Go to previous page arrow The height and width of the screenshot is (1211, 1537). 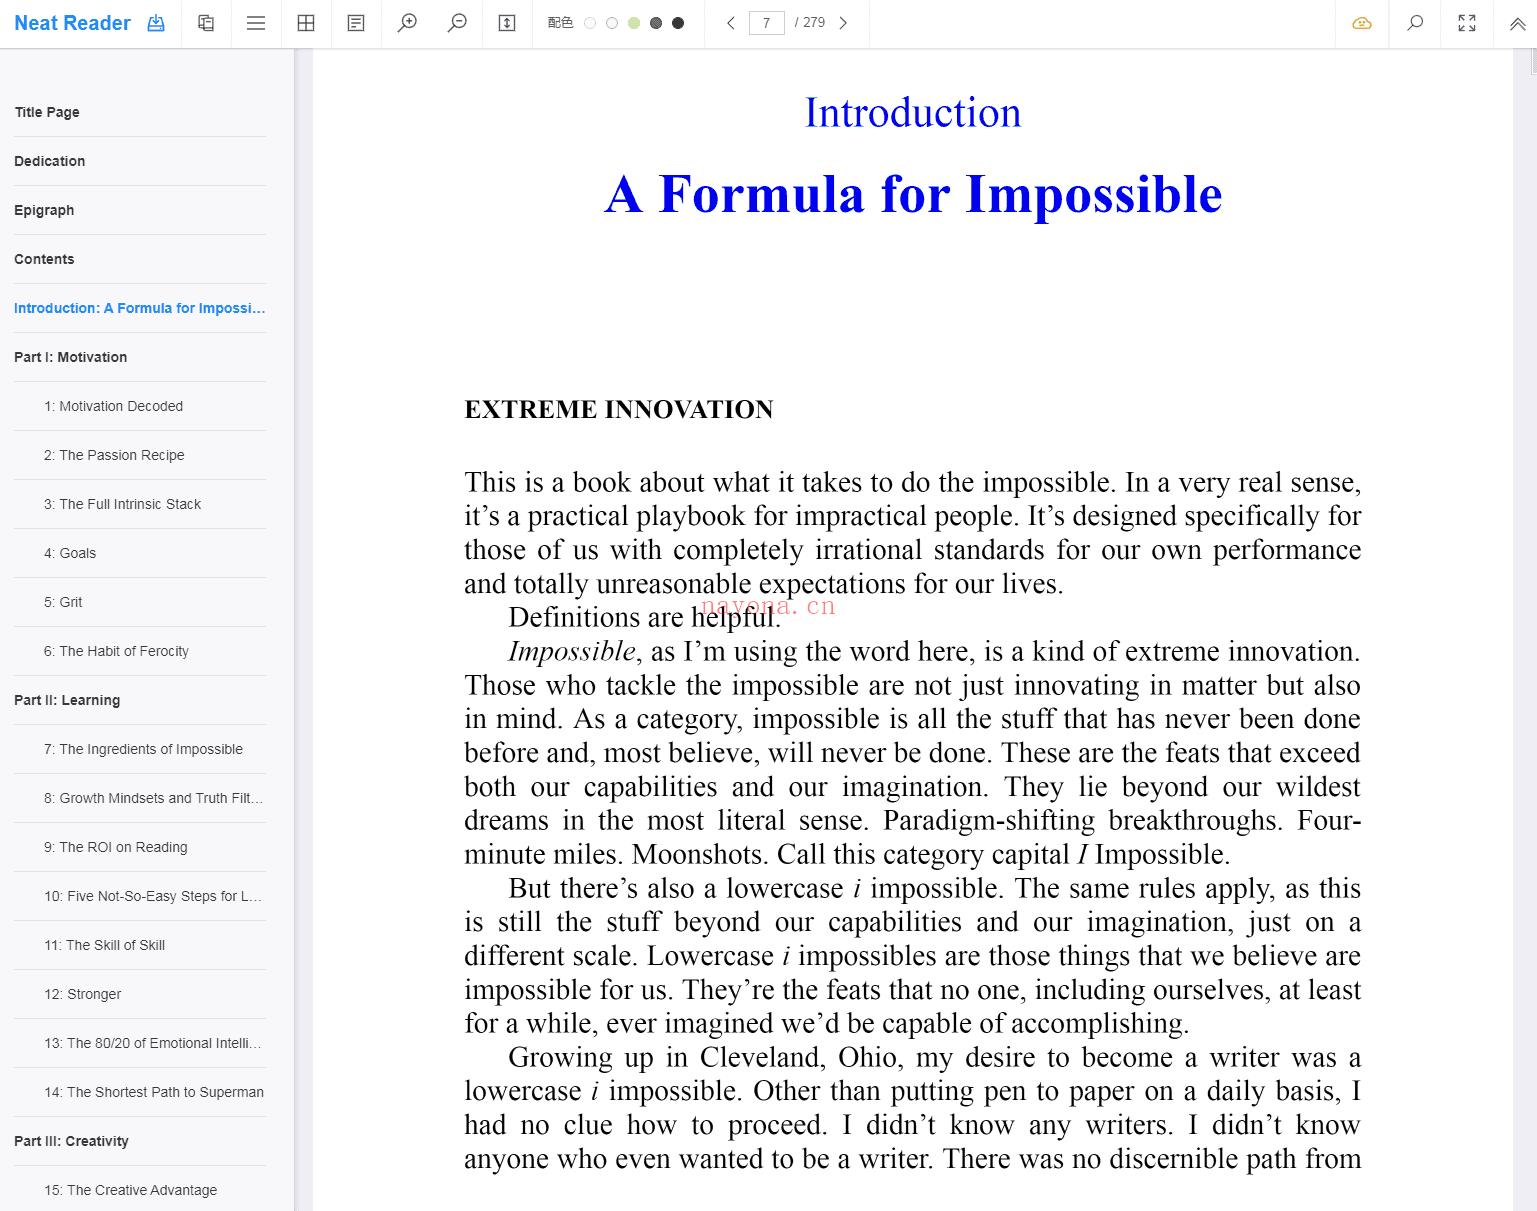coord(731,23)
